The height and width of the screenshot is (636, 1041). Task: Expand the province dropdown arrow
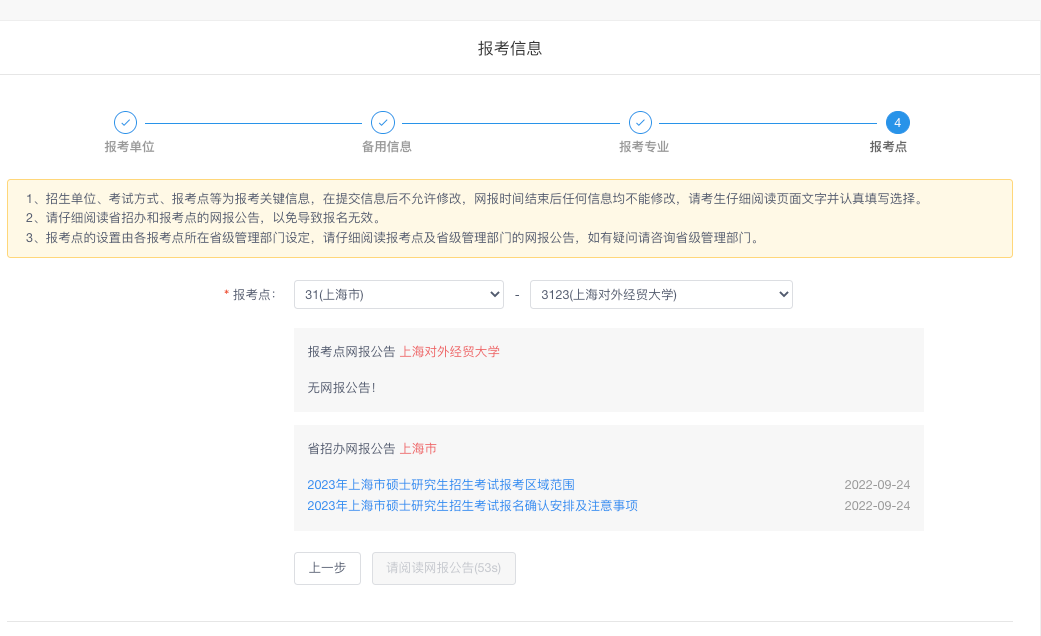point(495,294)
